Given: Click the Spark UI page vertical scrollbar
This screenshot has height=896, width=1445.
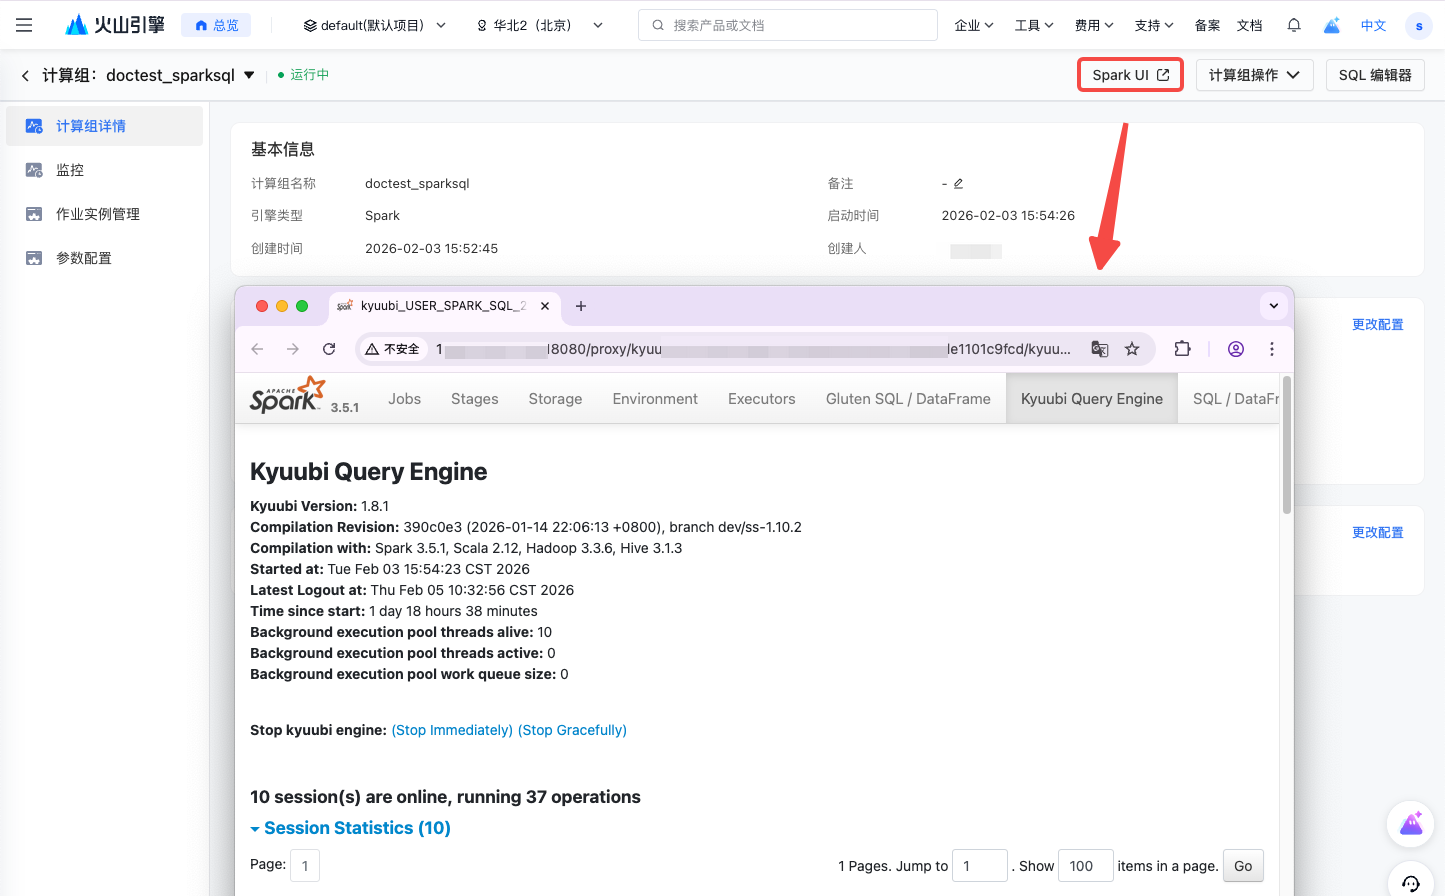Looking at the screenshot, I should click(1287, 445).
